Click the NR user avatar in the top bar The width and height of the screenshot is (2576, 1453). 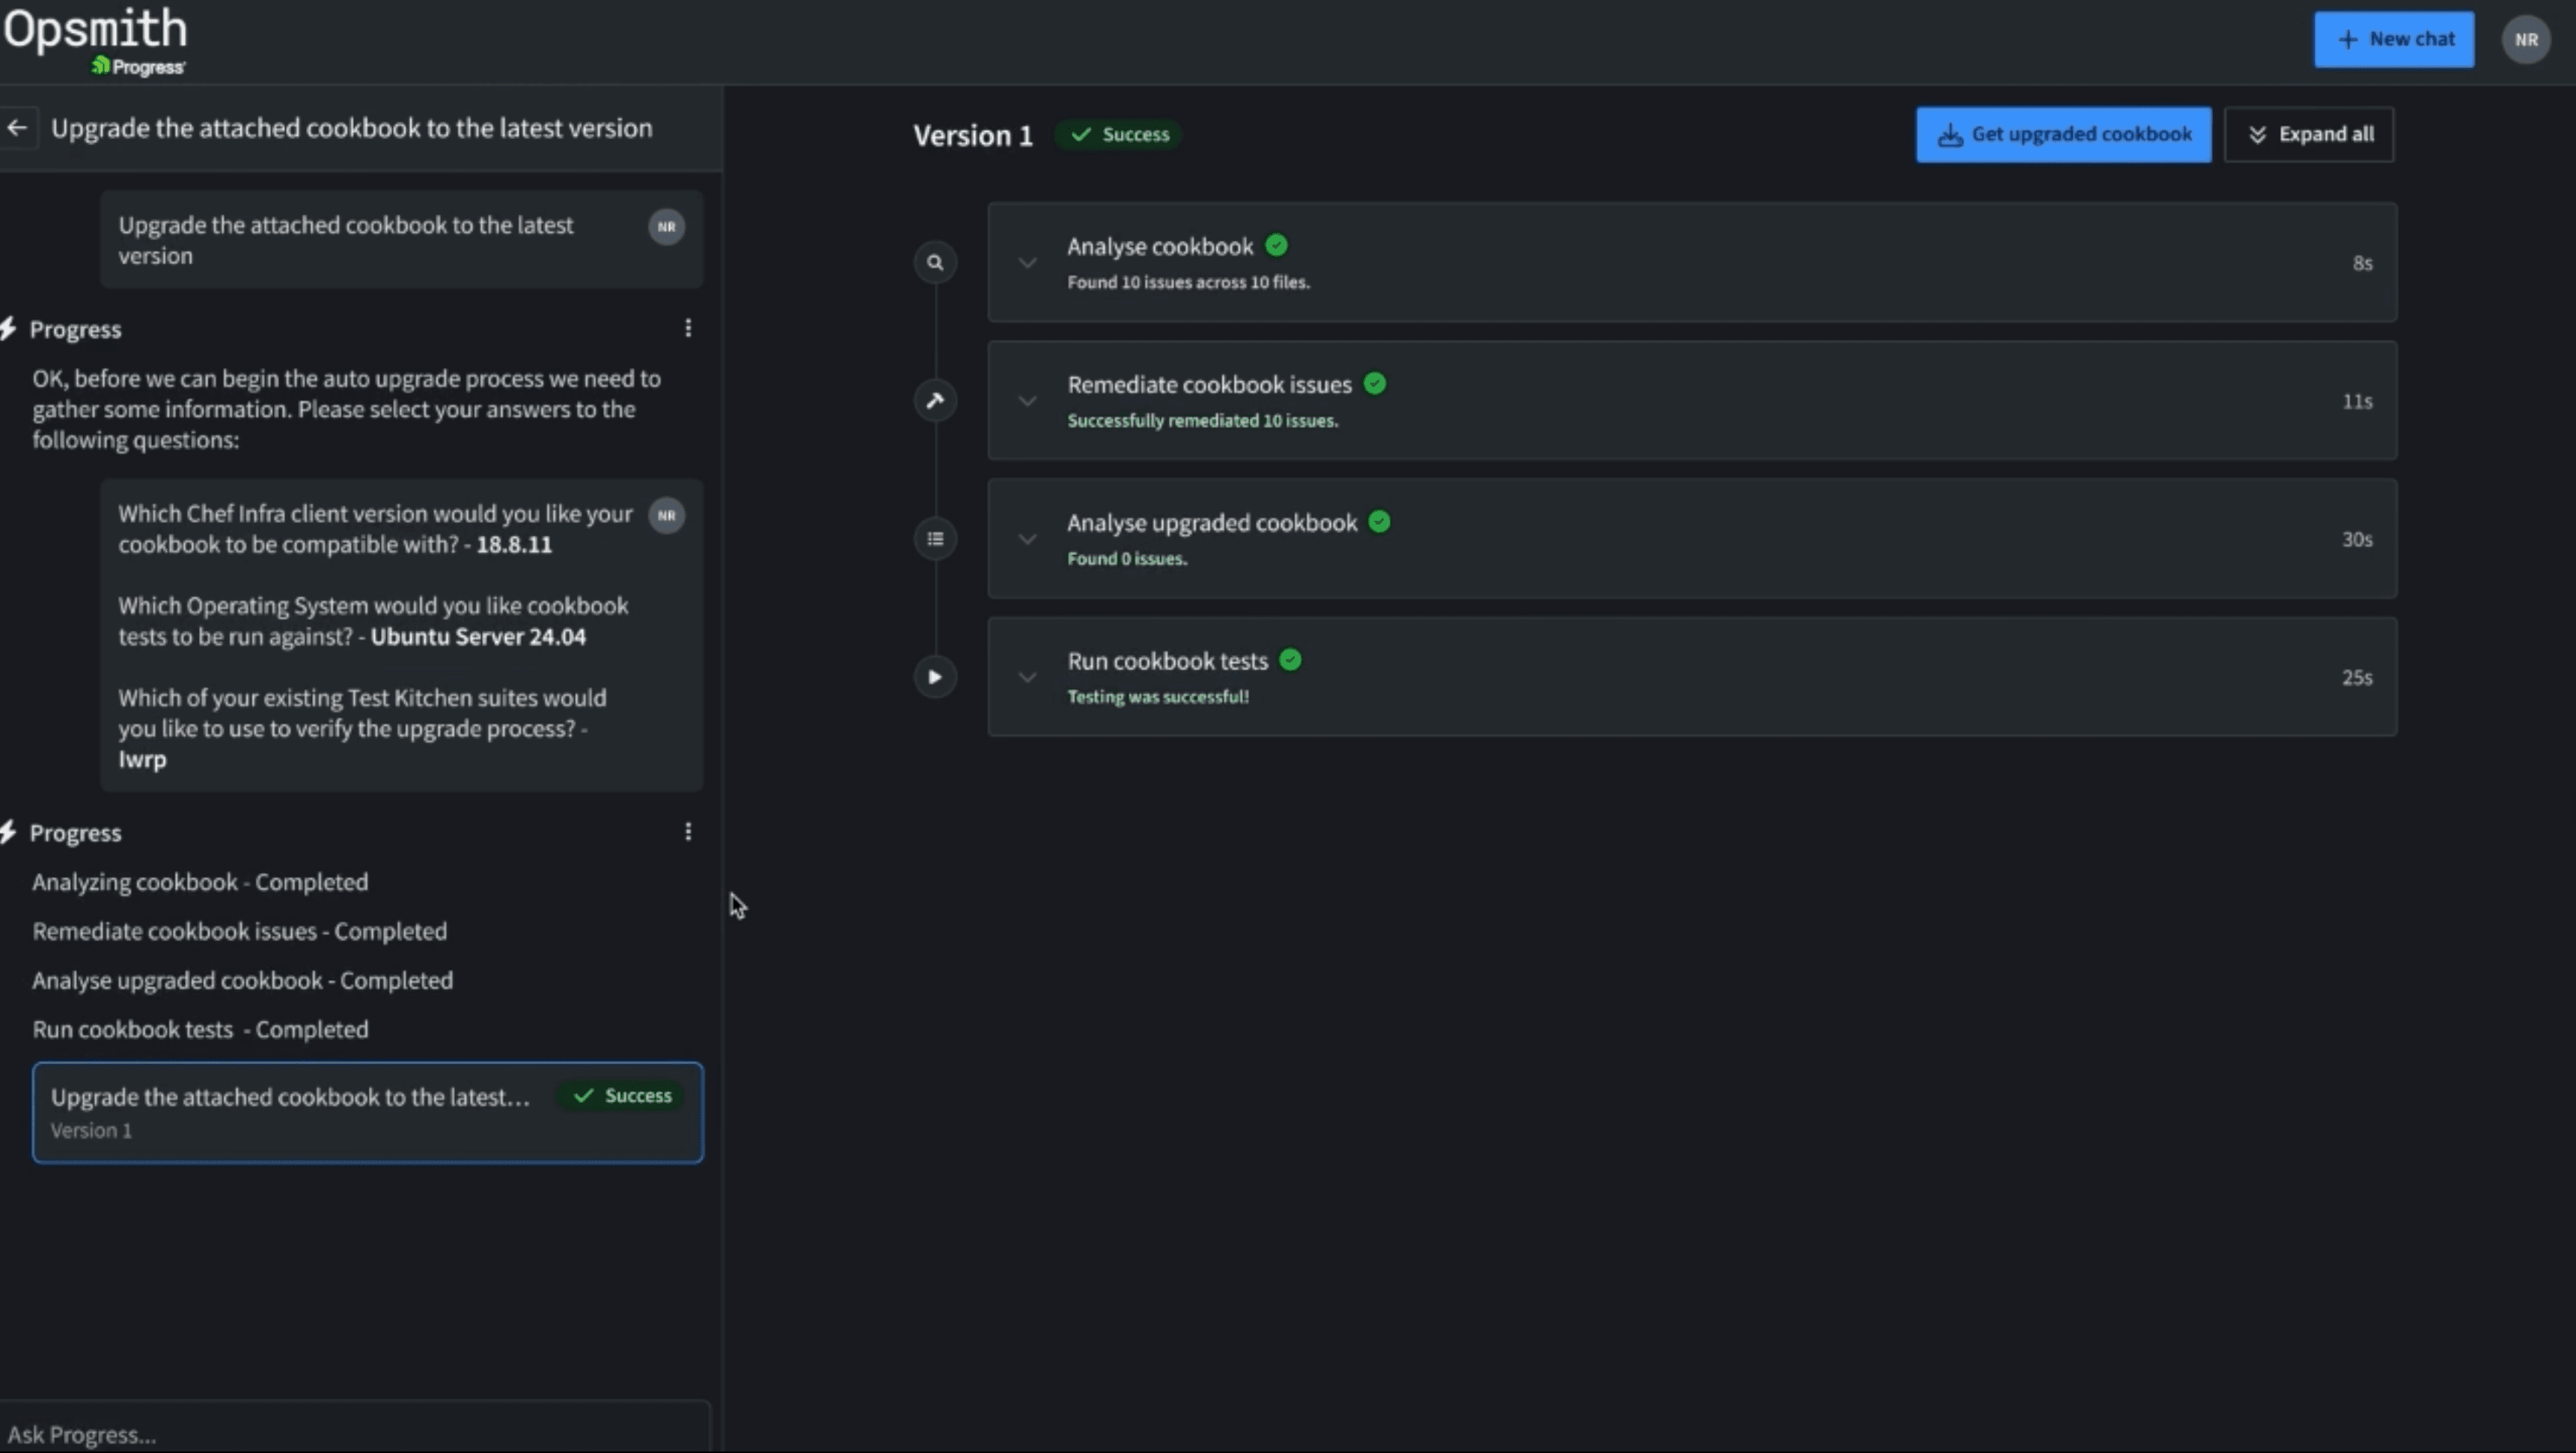tap(2526, 40)
